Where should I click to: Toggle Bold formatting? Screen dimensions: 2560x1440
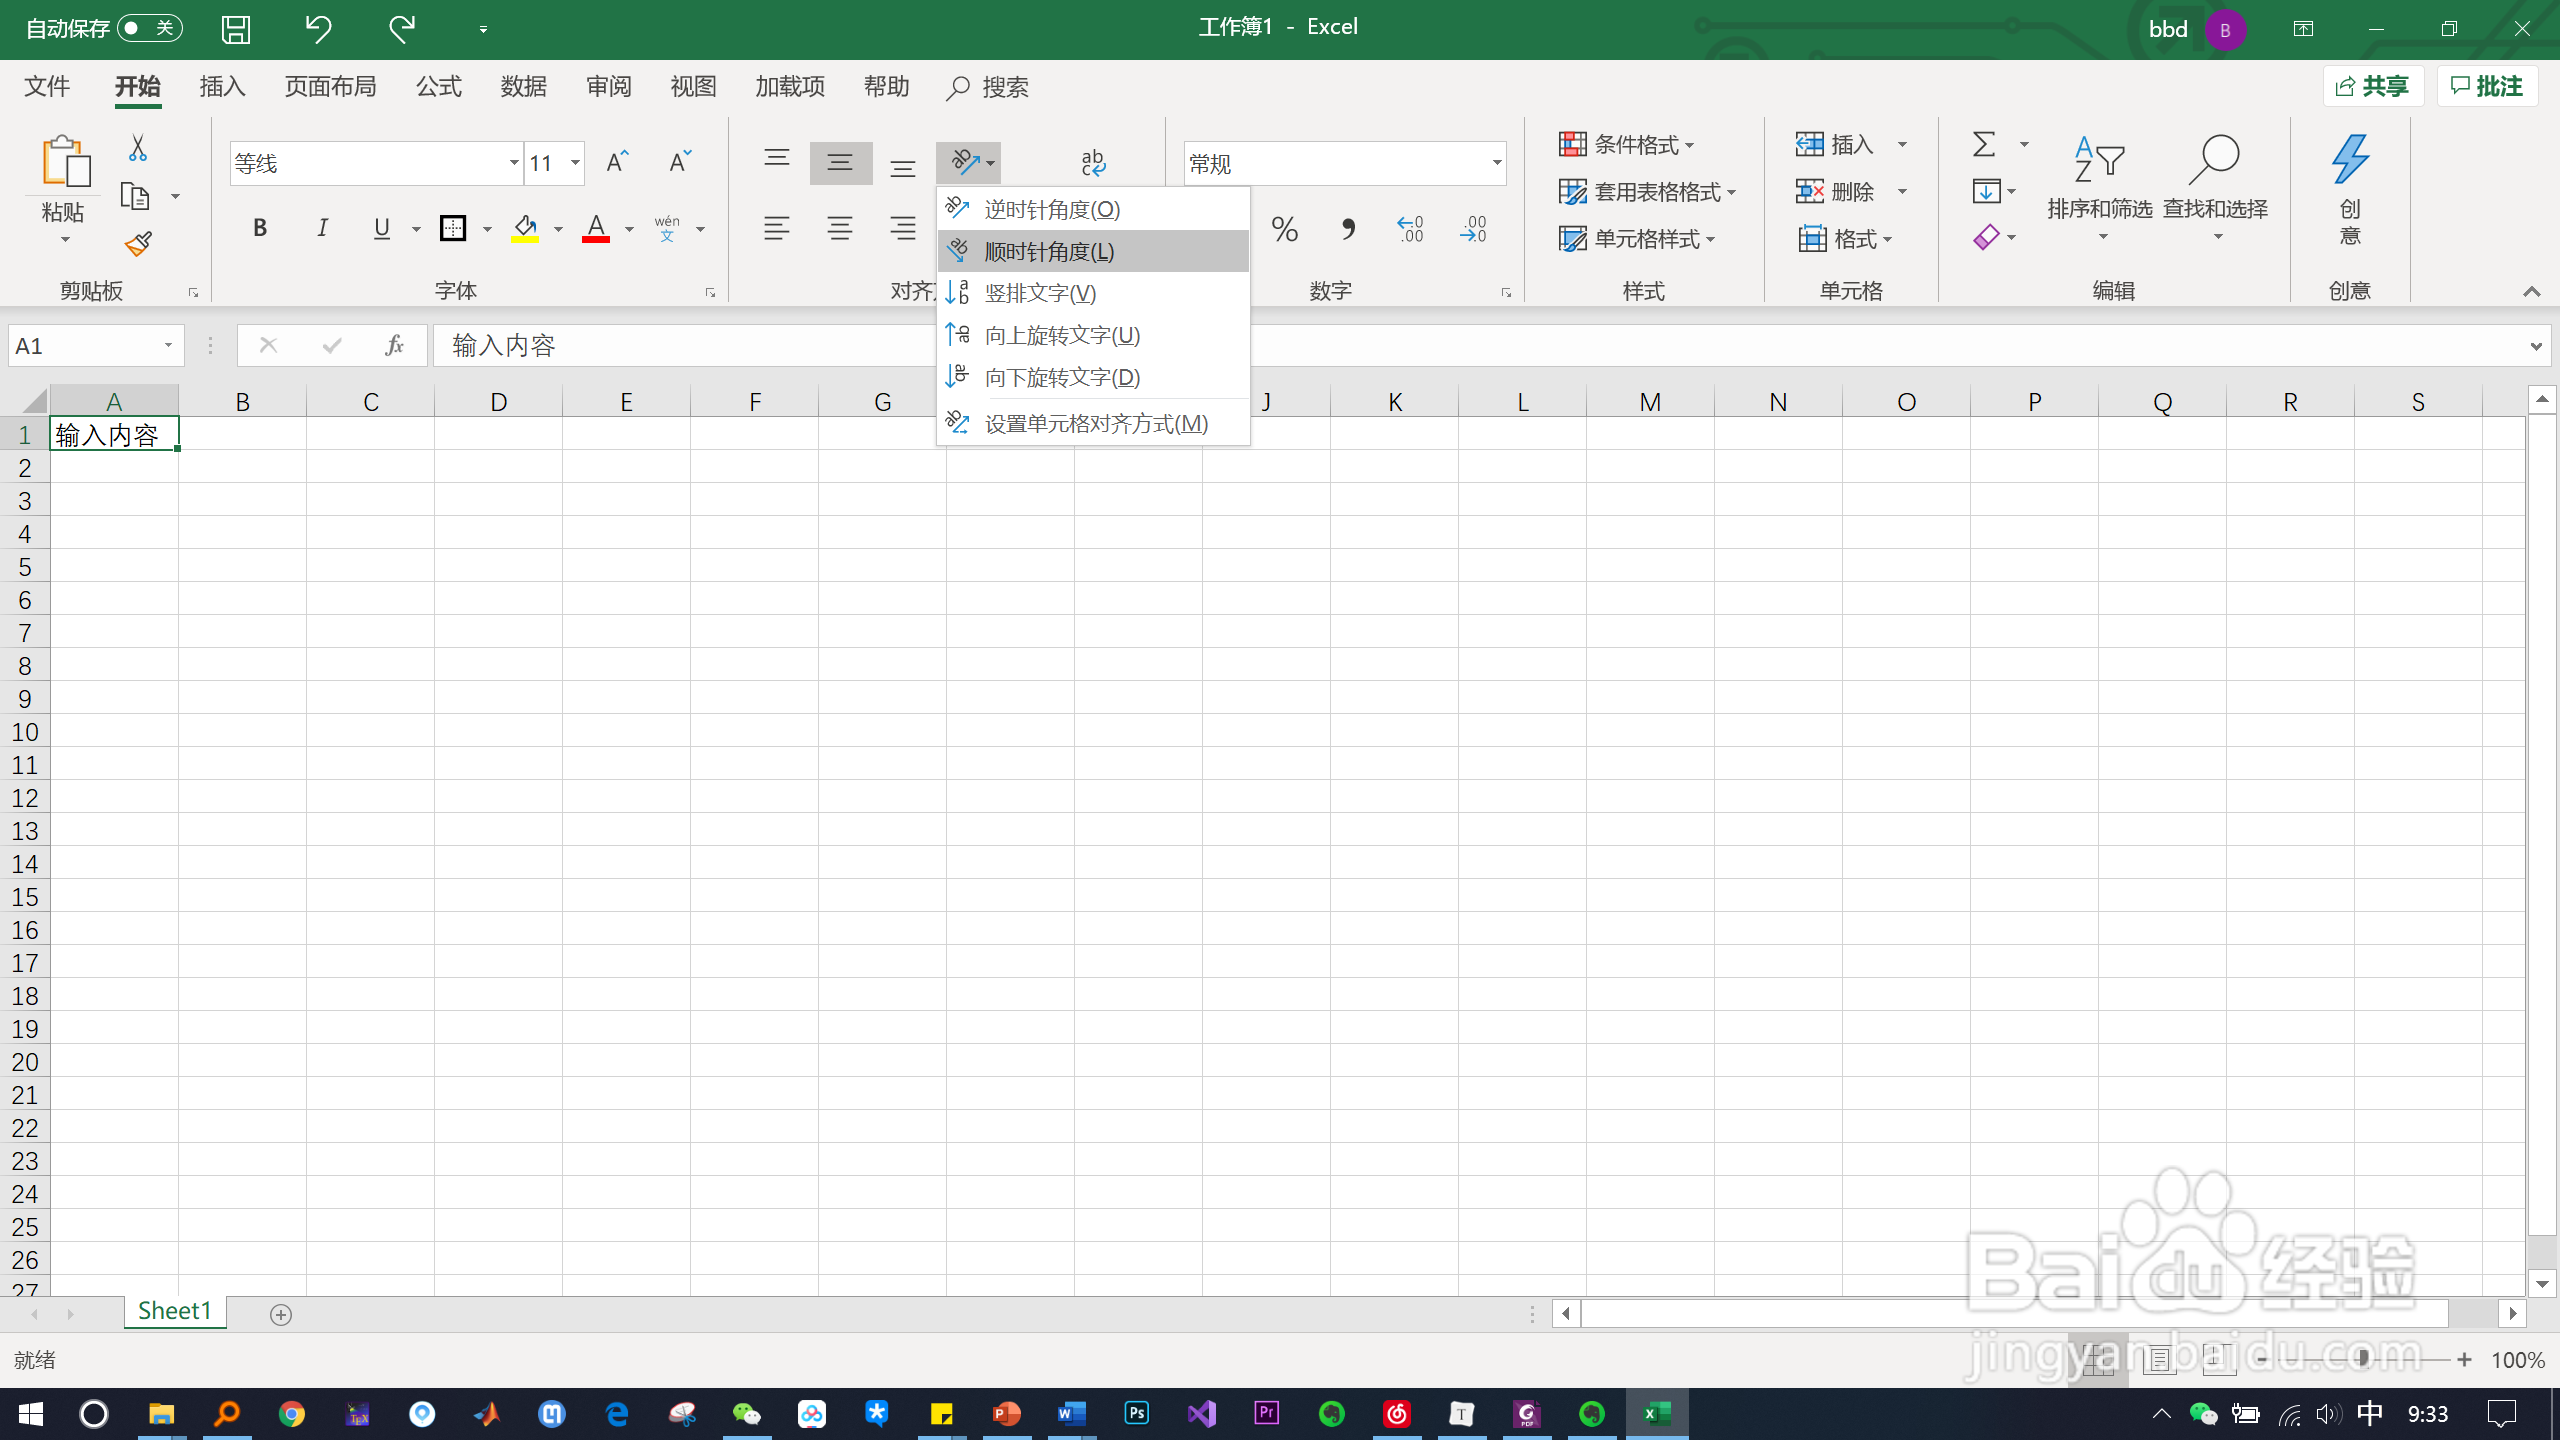click(x=260, y=229)
